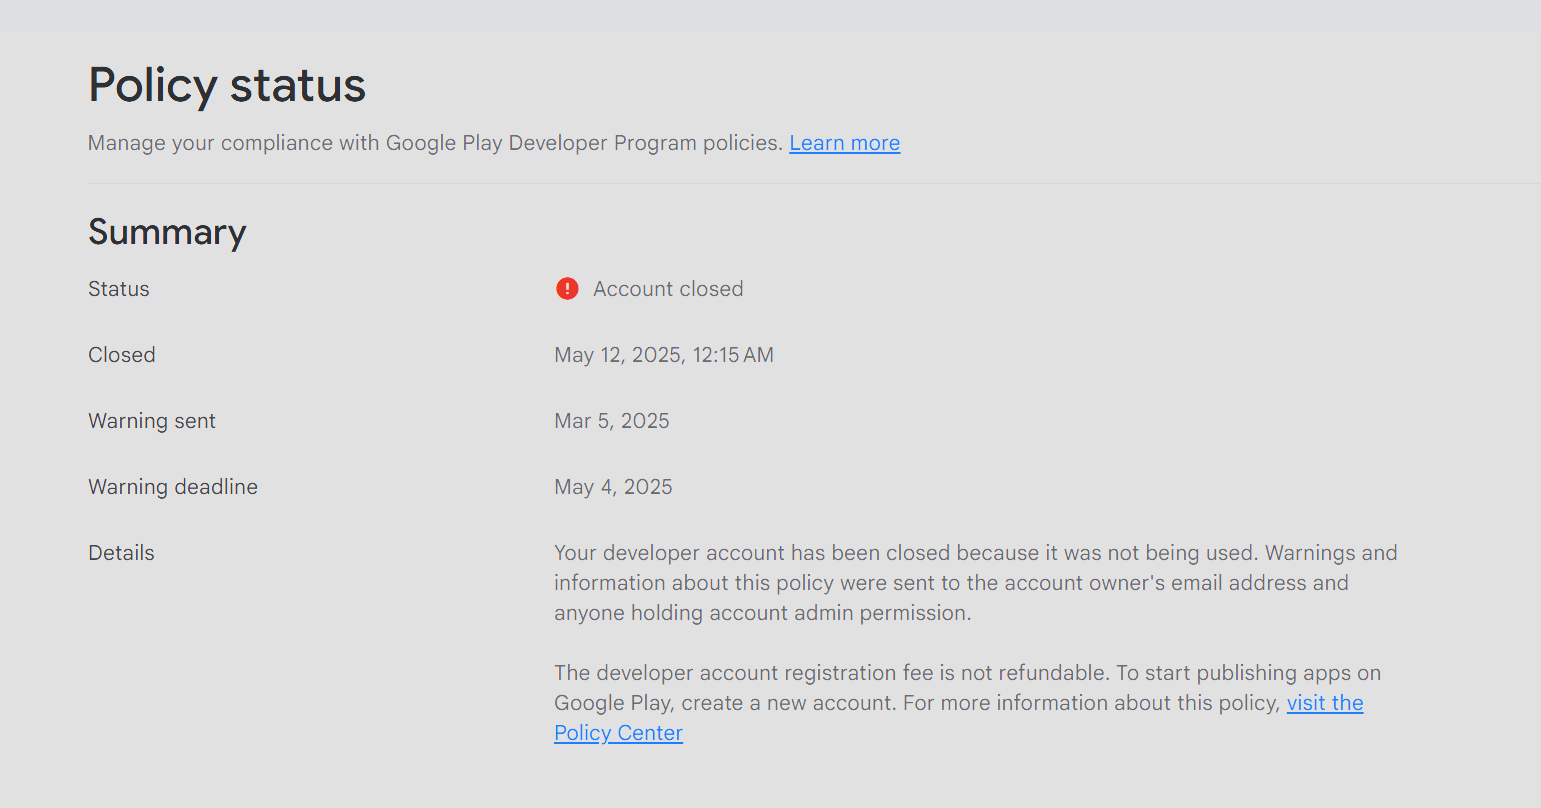Click the Status row label
The image size is (1541, 808).
(x=118, y=288)
